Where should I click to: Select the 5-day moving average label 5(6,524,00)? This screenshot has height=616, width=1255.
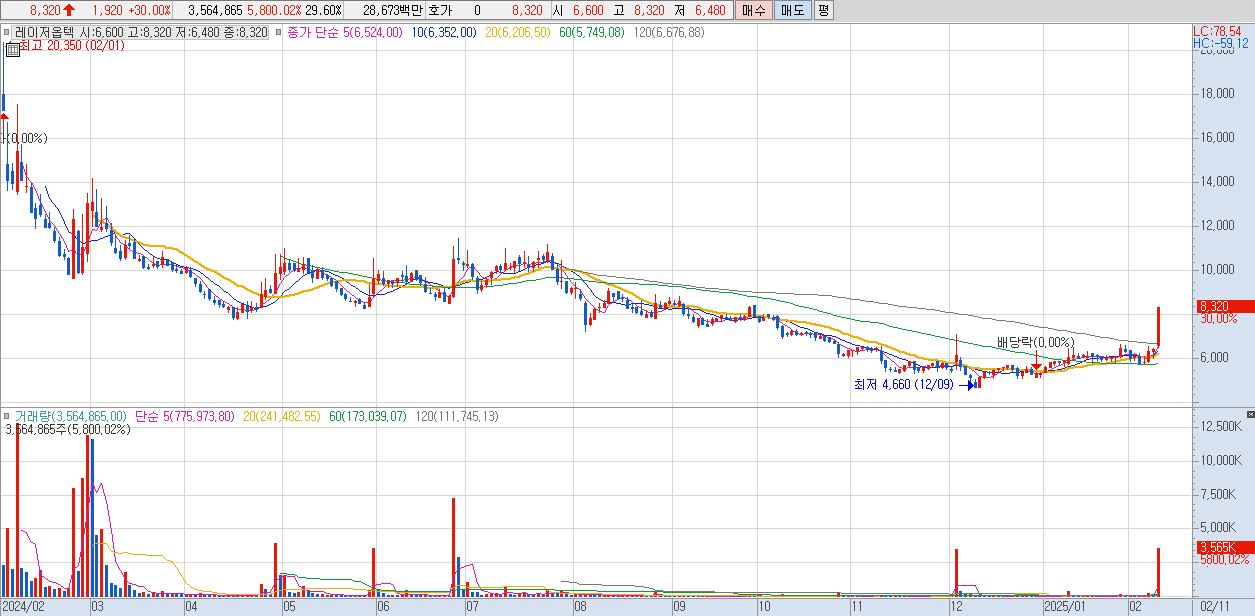[373, 33]
